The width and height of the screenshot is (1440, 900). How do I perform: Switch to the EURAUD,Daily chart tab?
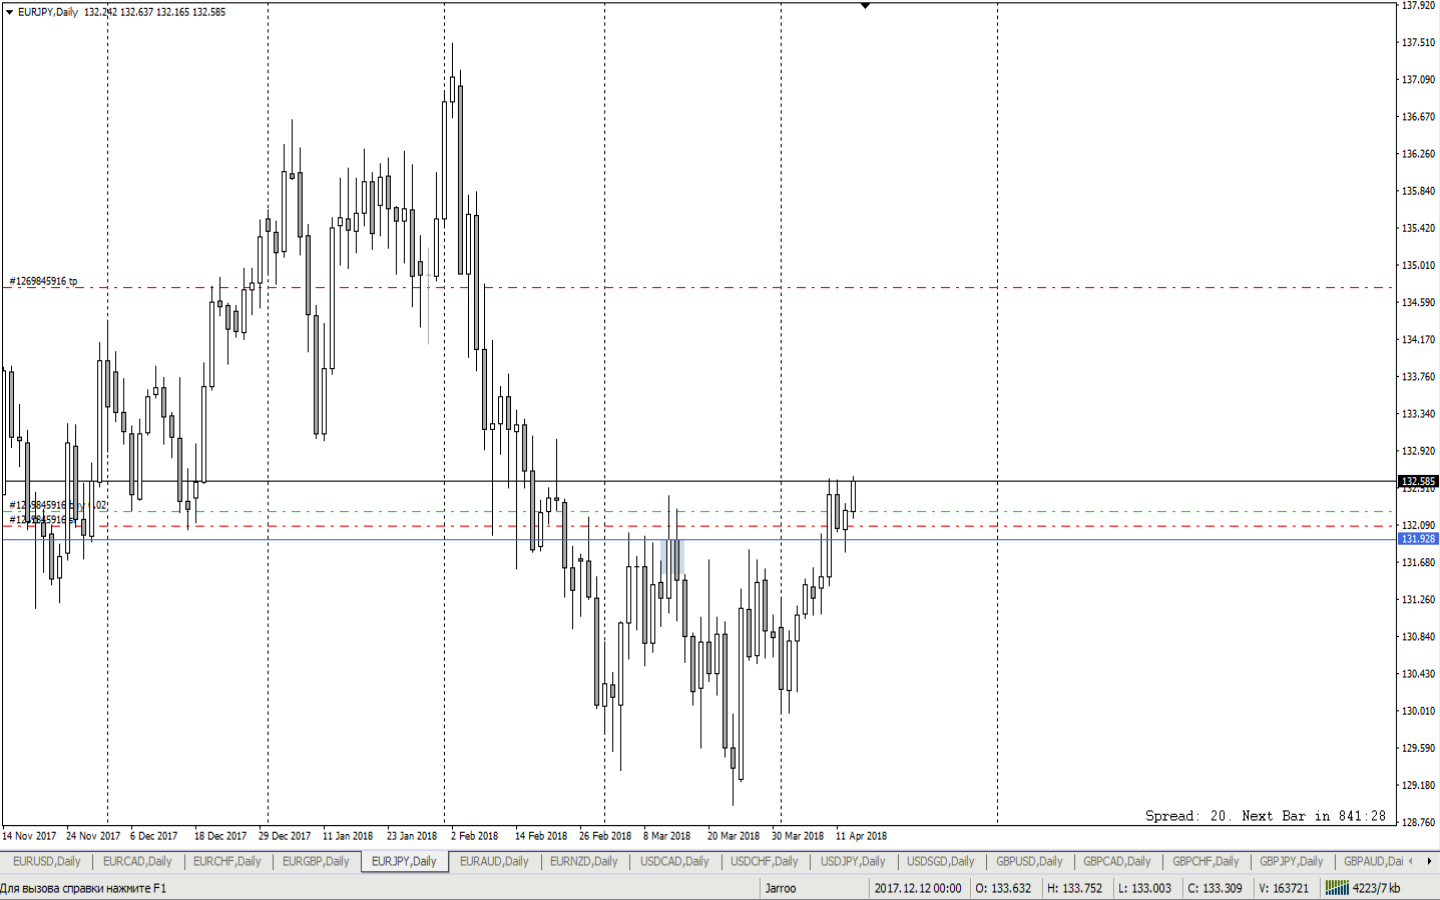[x=494, y=861]
